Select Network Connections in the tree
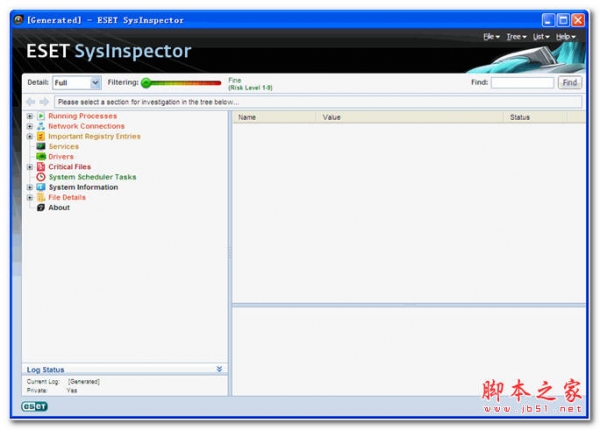 tap(86, 126)
